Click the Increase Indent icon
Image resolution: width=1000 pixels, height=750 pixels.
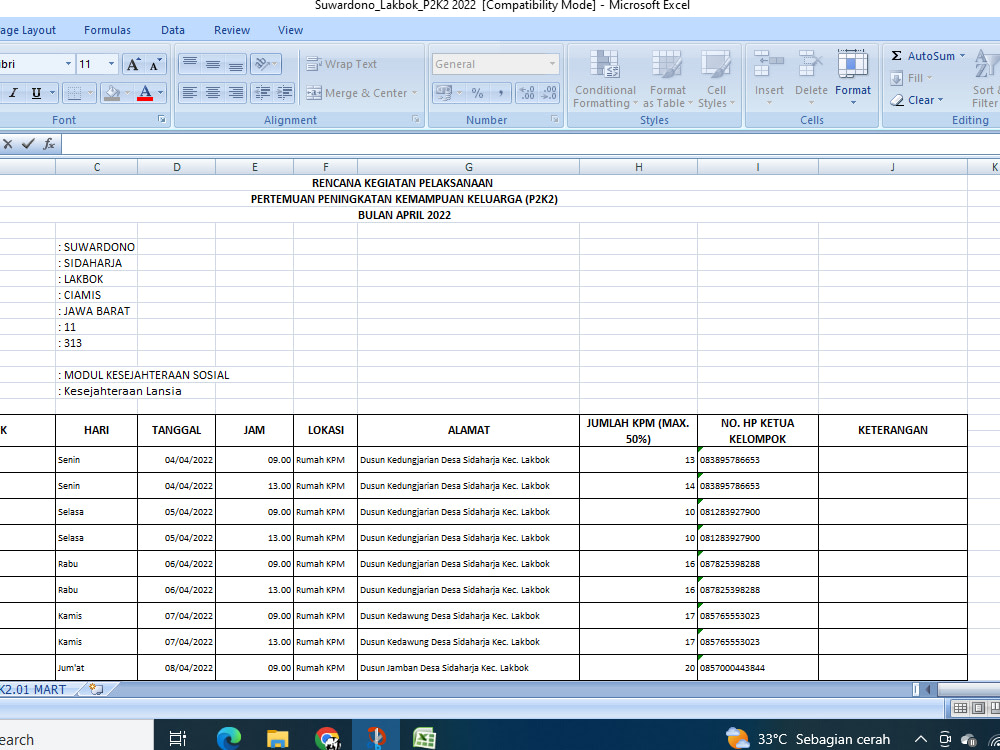[284, 93]
